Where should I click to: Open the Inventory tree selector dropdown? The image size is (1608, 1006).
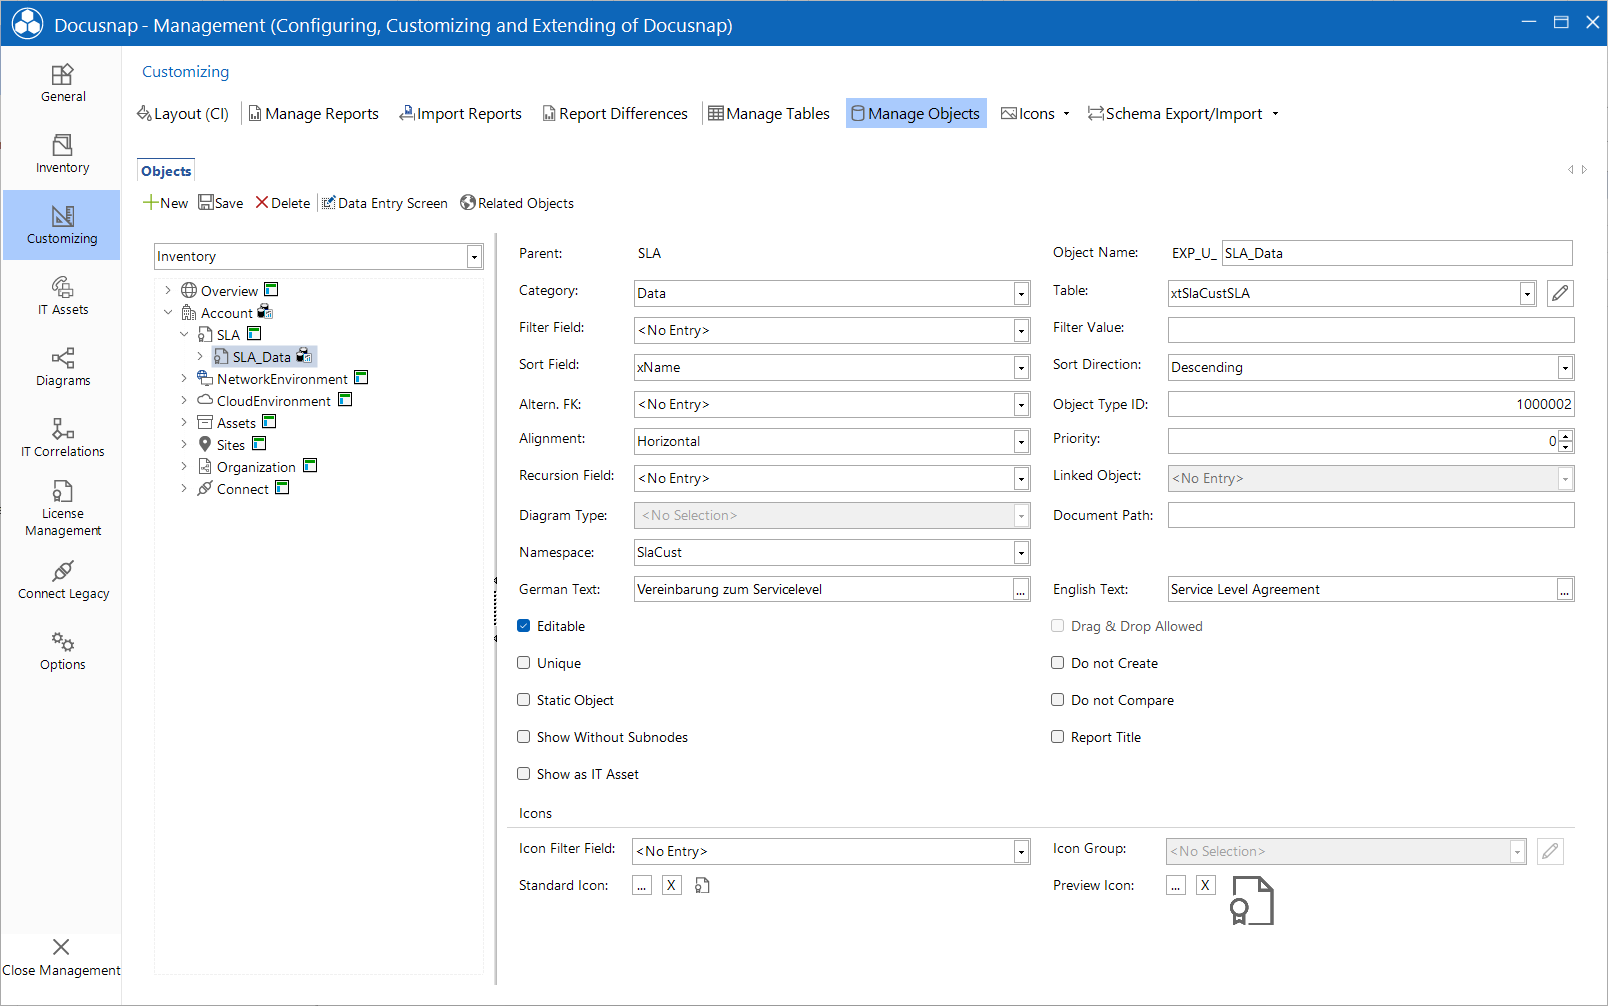click(474, 257)
